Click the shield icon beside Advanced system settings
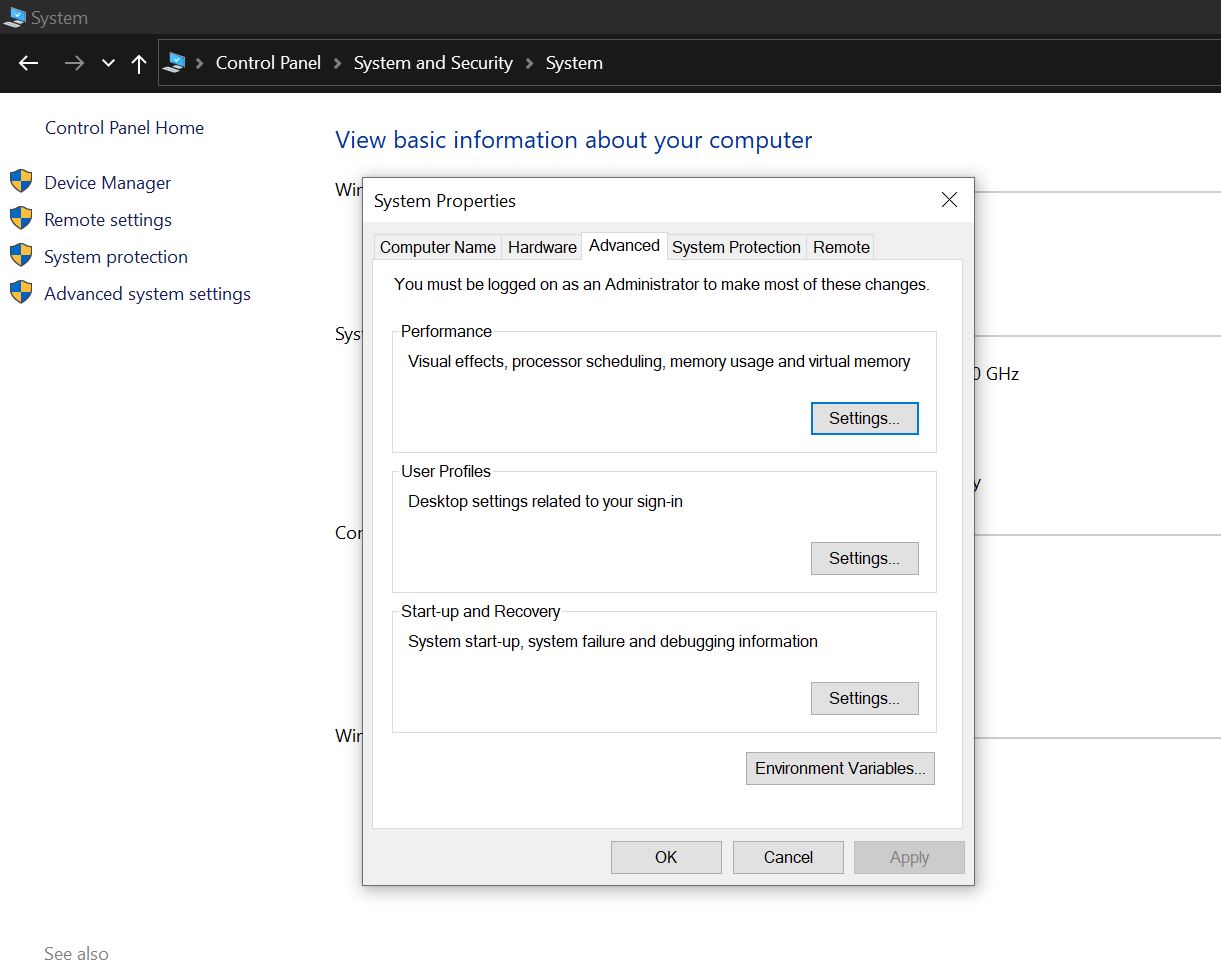Viewport: 1221px width, 960px height. point(24,293)
